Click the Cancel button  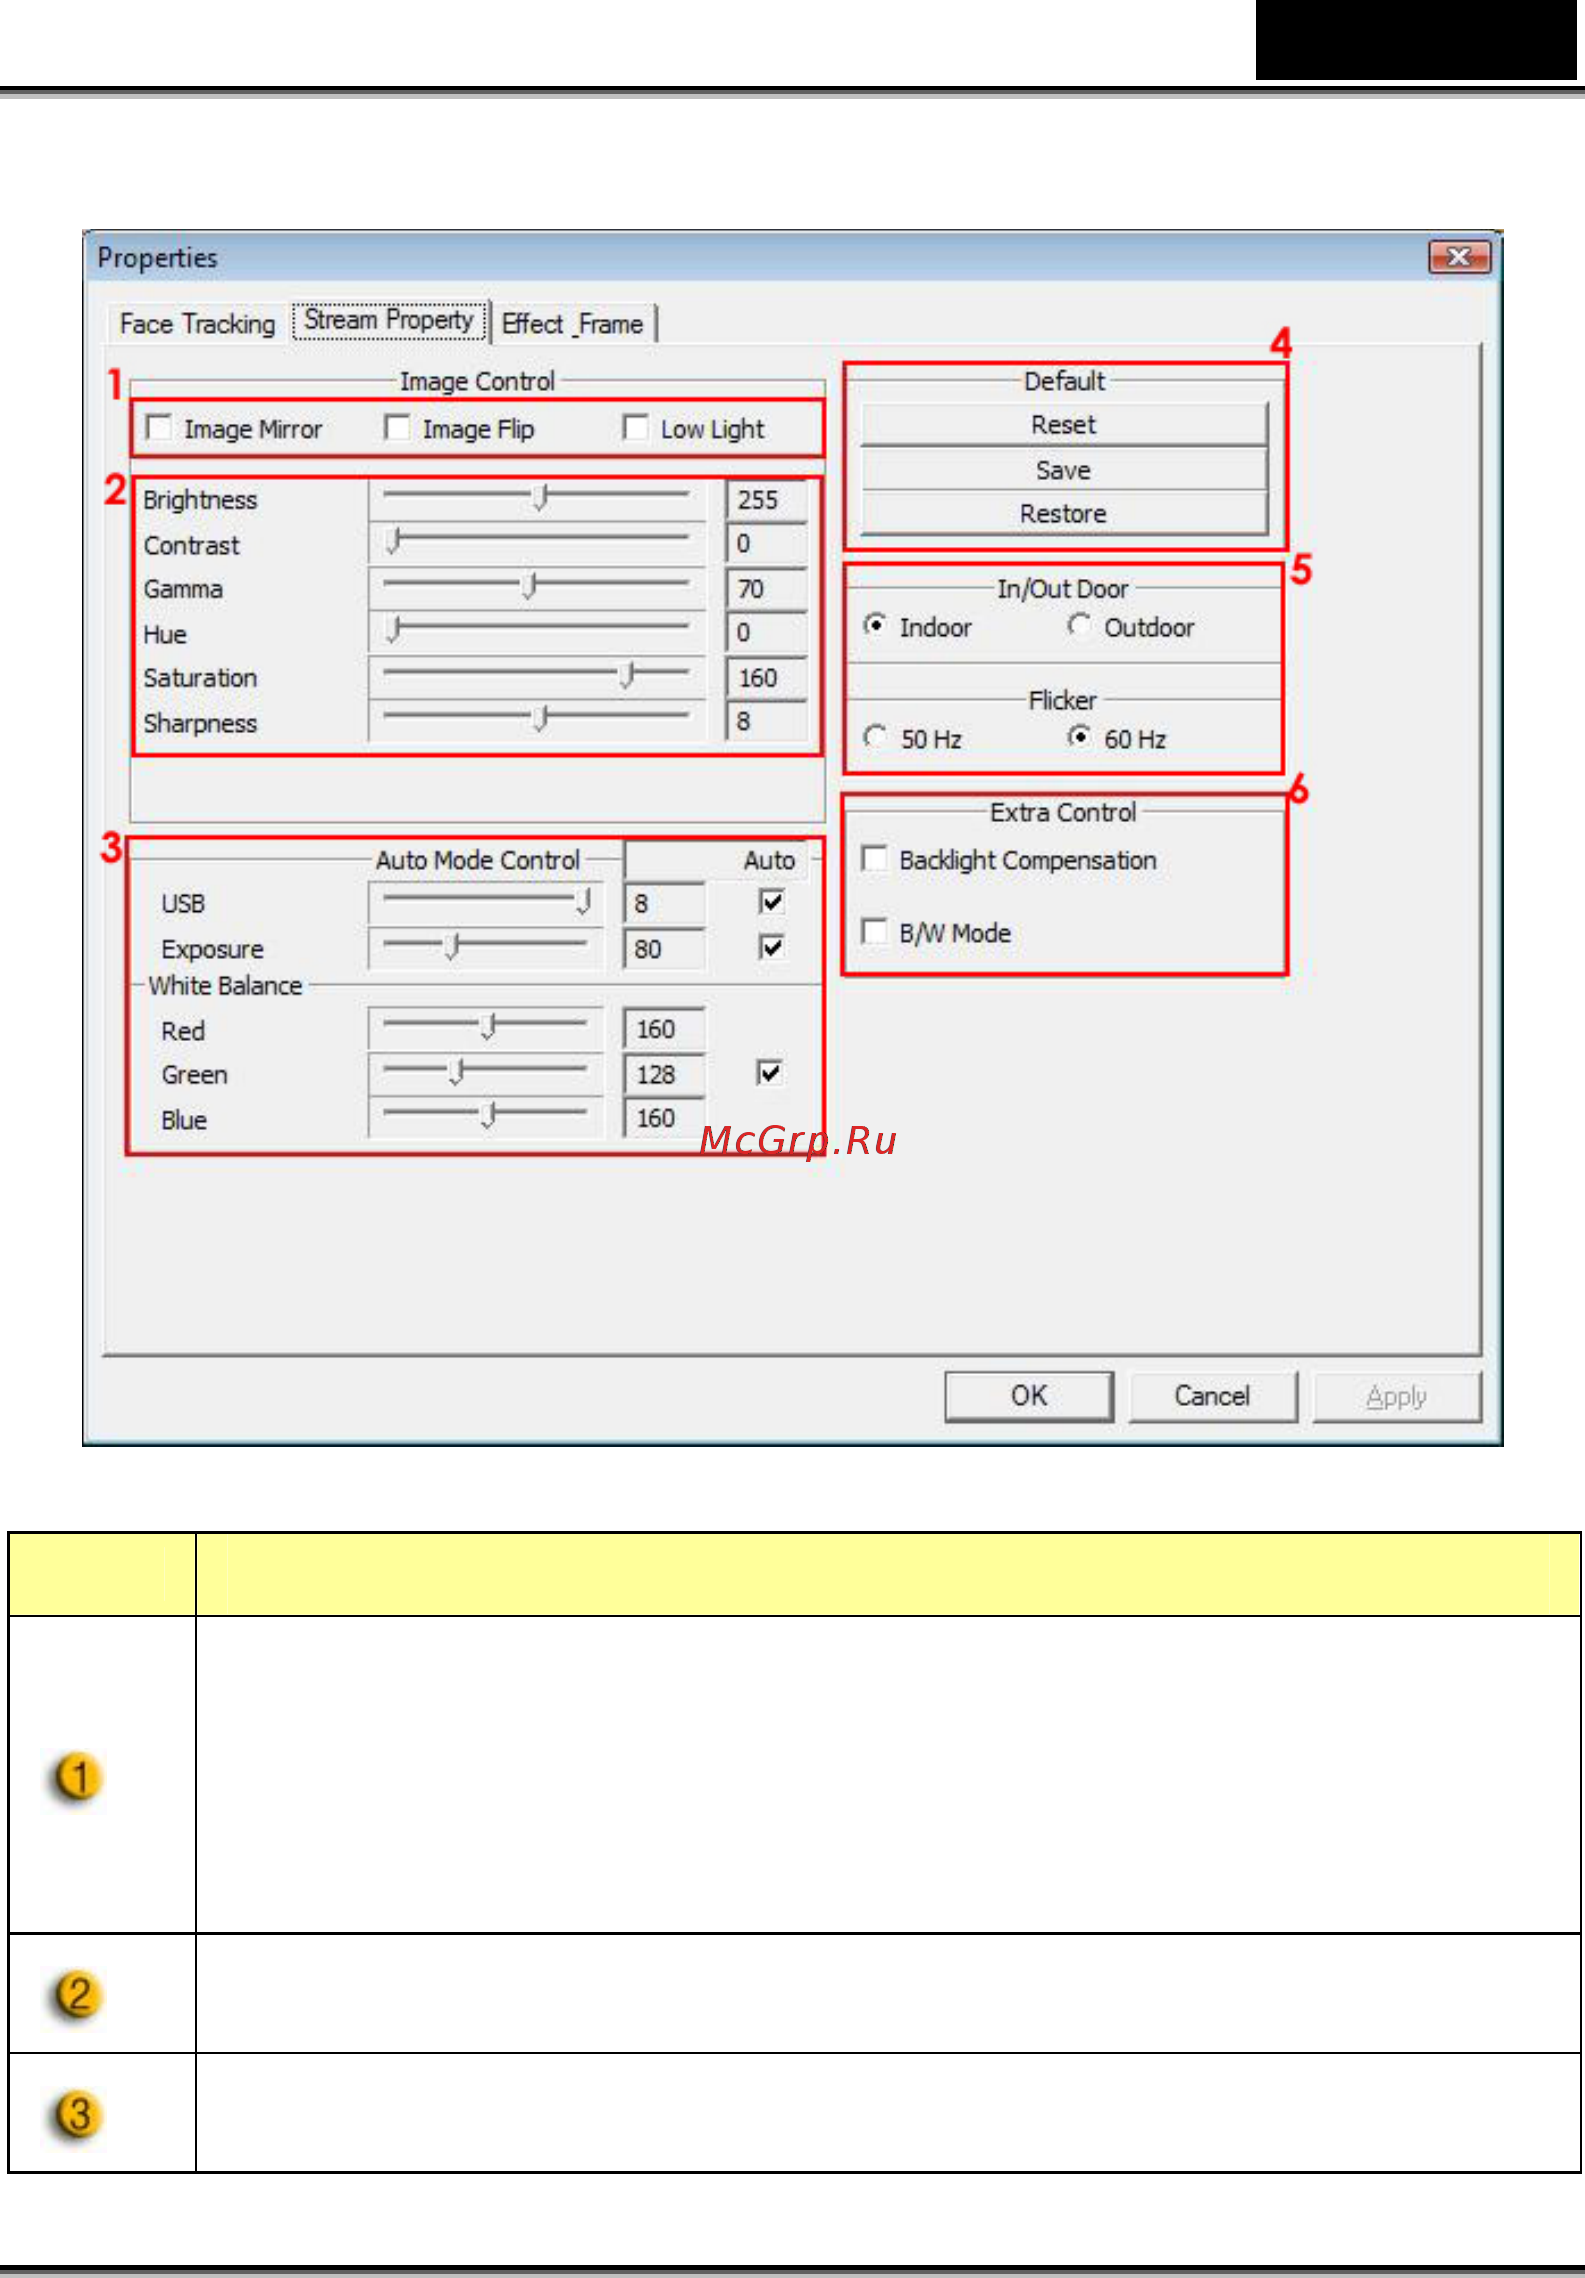1212,1396
